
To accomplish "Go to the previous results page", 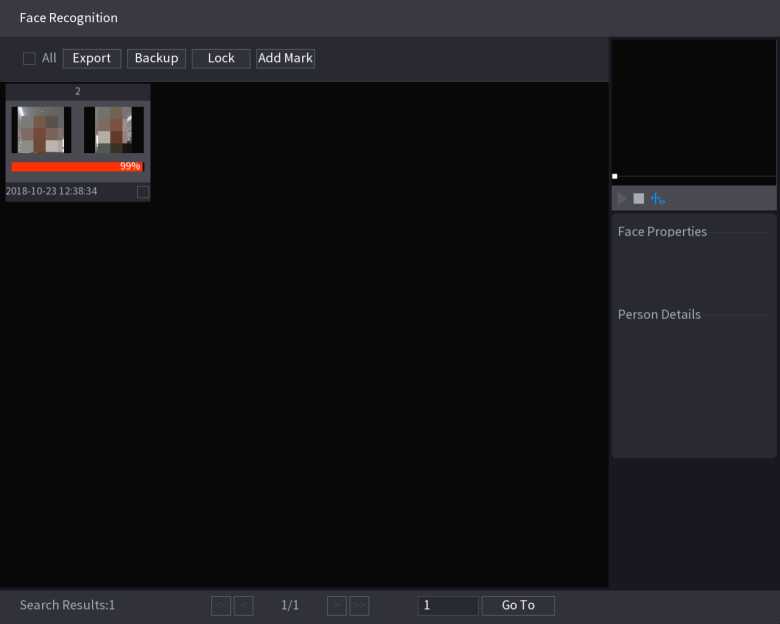I will (x=243, y=605).
